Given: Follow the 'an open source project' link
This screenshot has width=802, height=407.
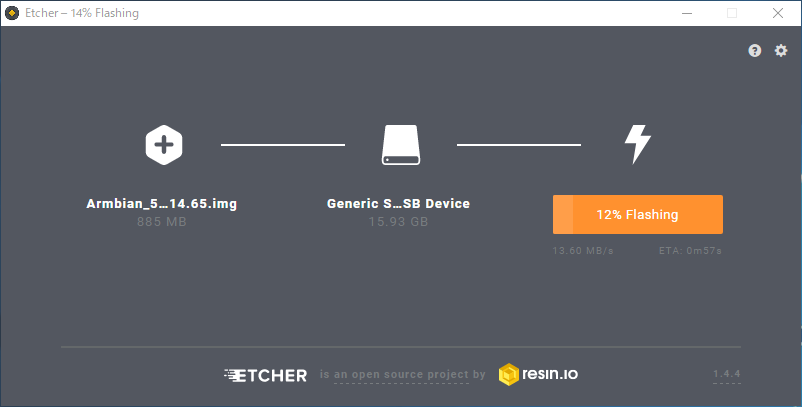Looking at the screenshot, I should (401, 374).
